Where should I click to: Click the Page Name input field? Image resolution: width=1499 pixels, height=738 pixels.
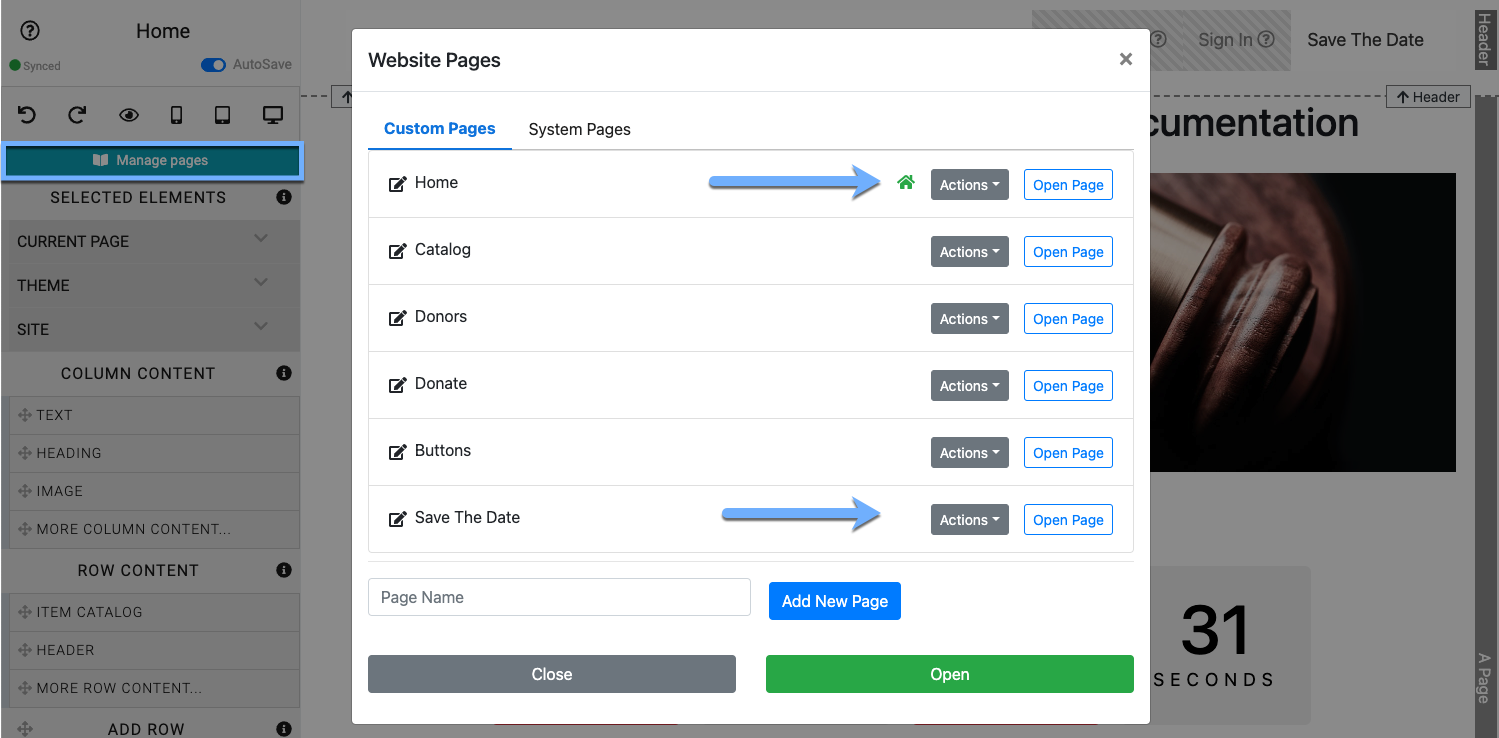click(x=559, y=597)
